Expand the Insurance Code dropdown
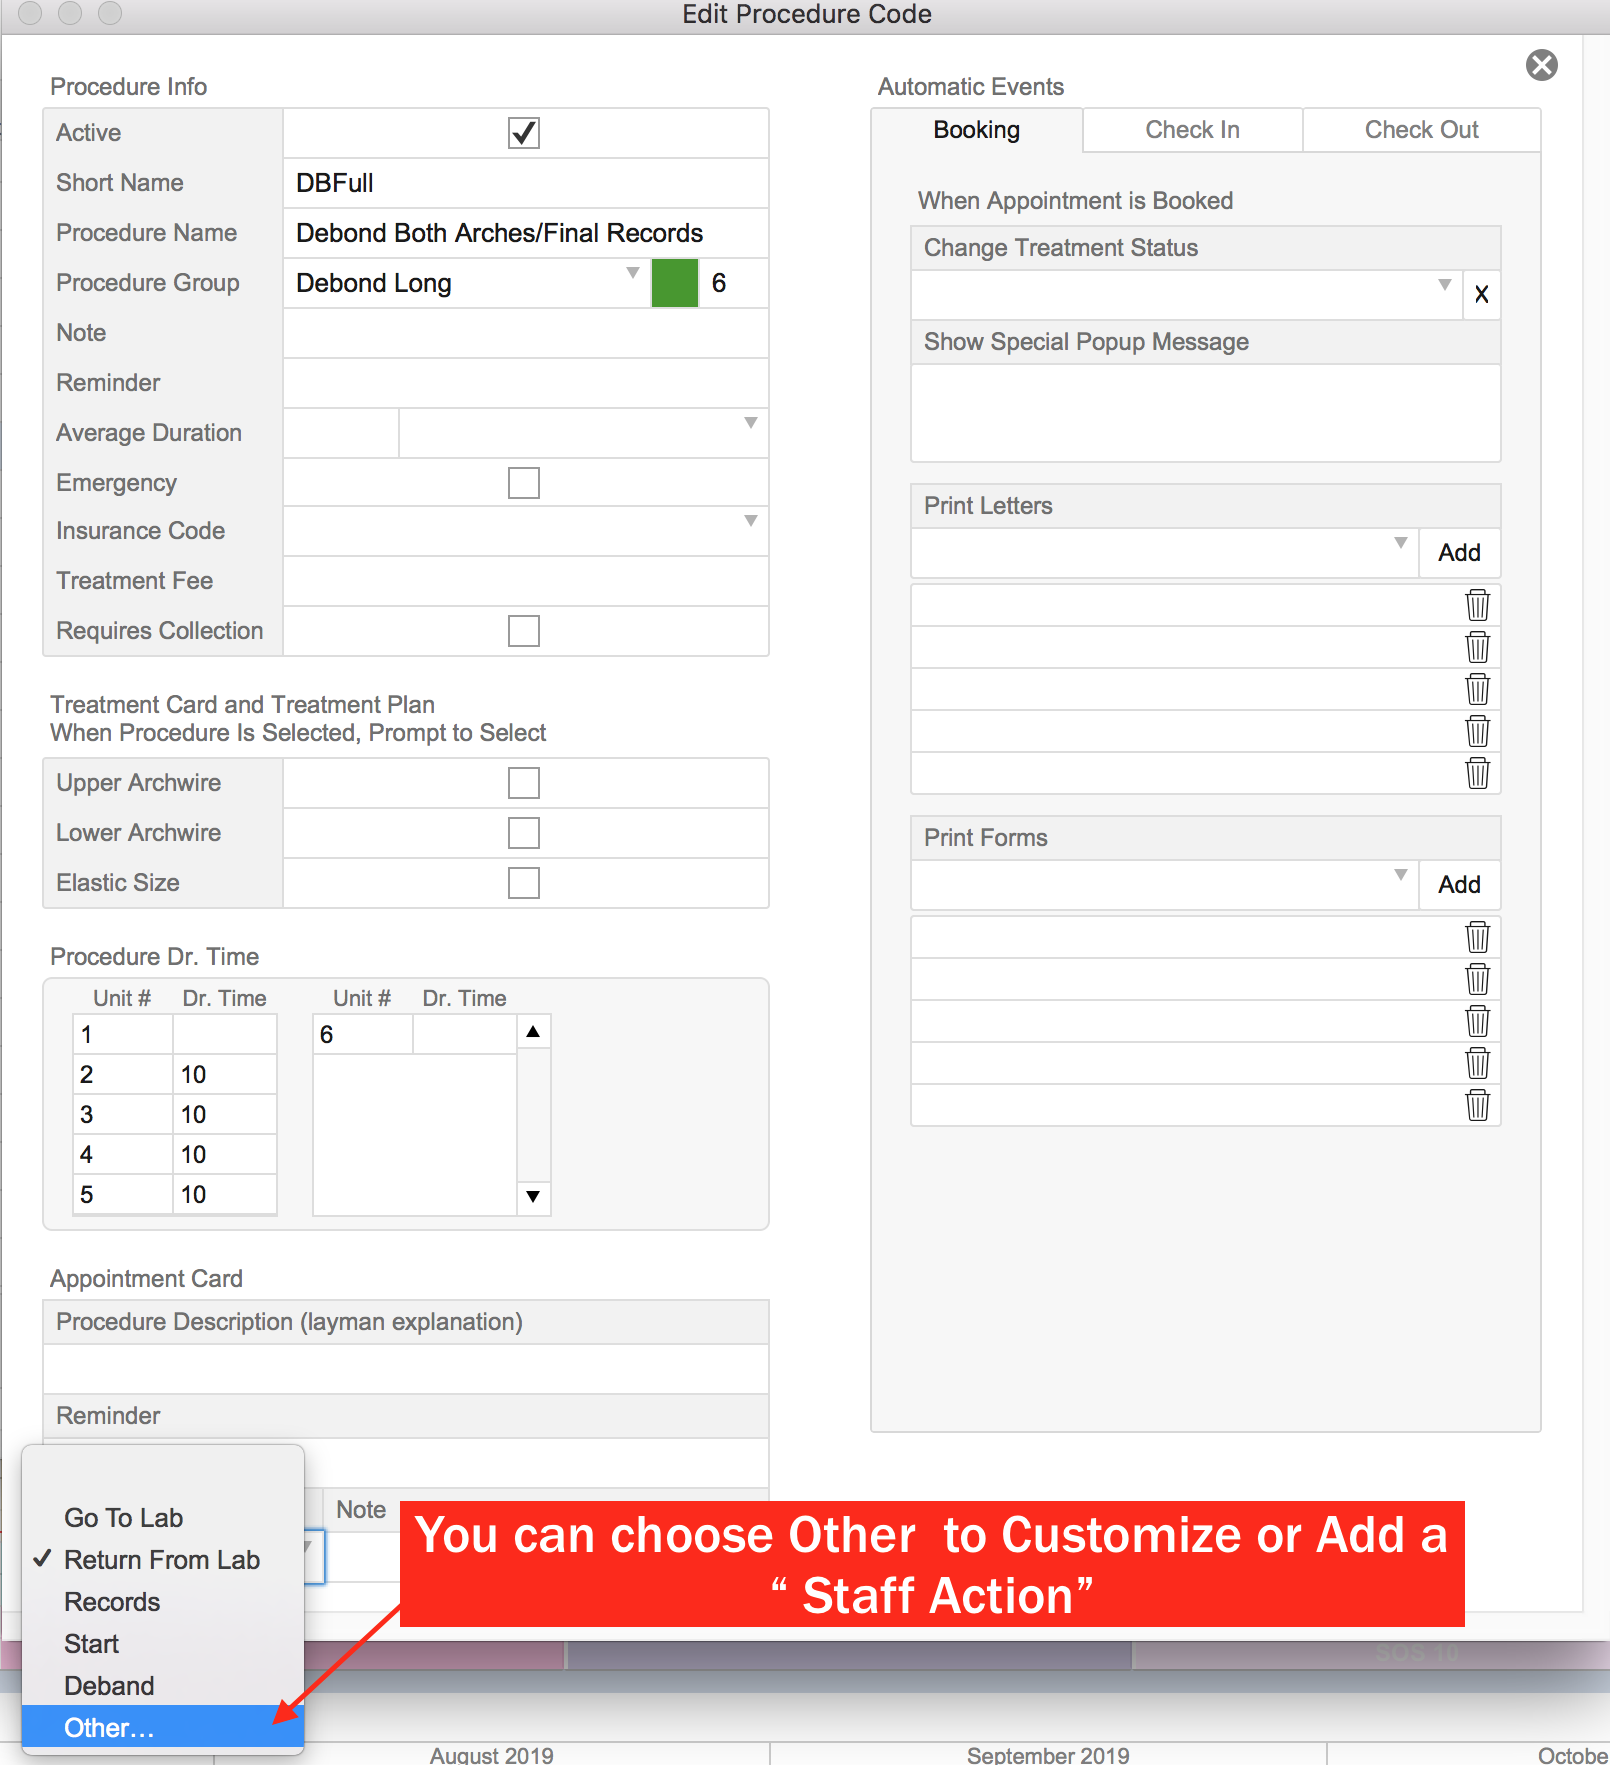 point(750,521)
